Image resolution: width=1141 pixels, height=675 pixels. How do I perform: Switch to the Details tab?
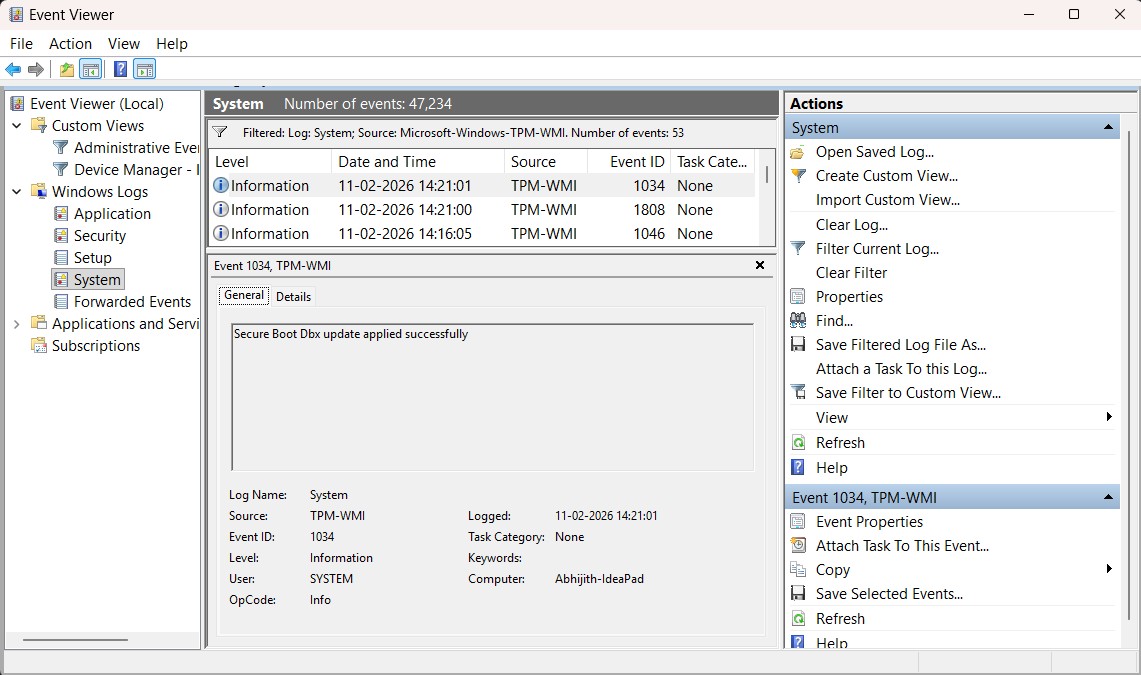tap(293, 296)
